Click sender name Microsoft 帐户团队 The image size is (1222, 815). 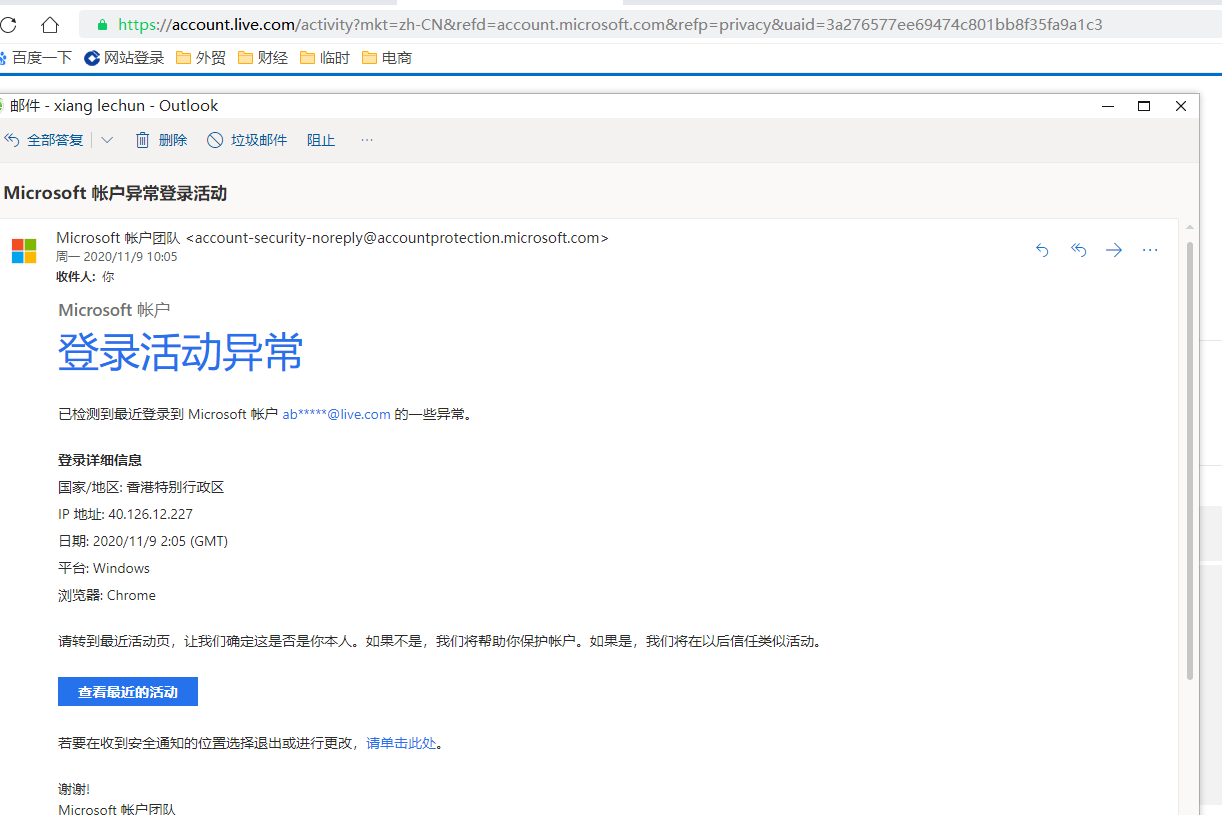pos(118,238)
